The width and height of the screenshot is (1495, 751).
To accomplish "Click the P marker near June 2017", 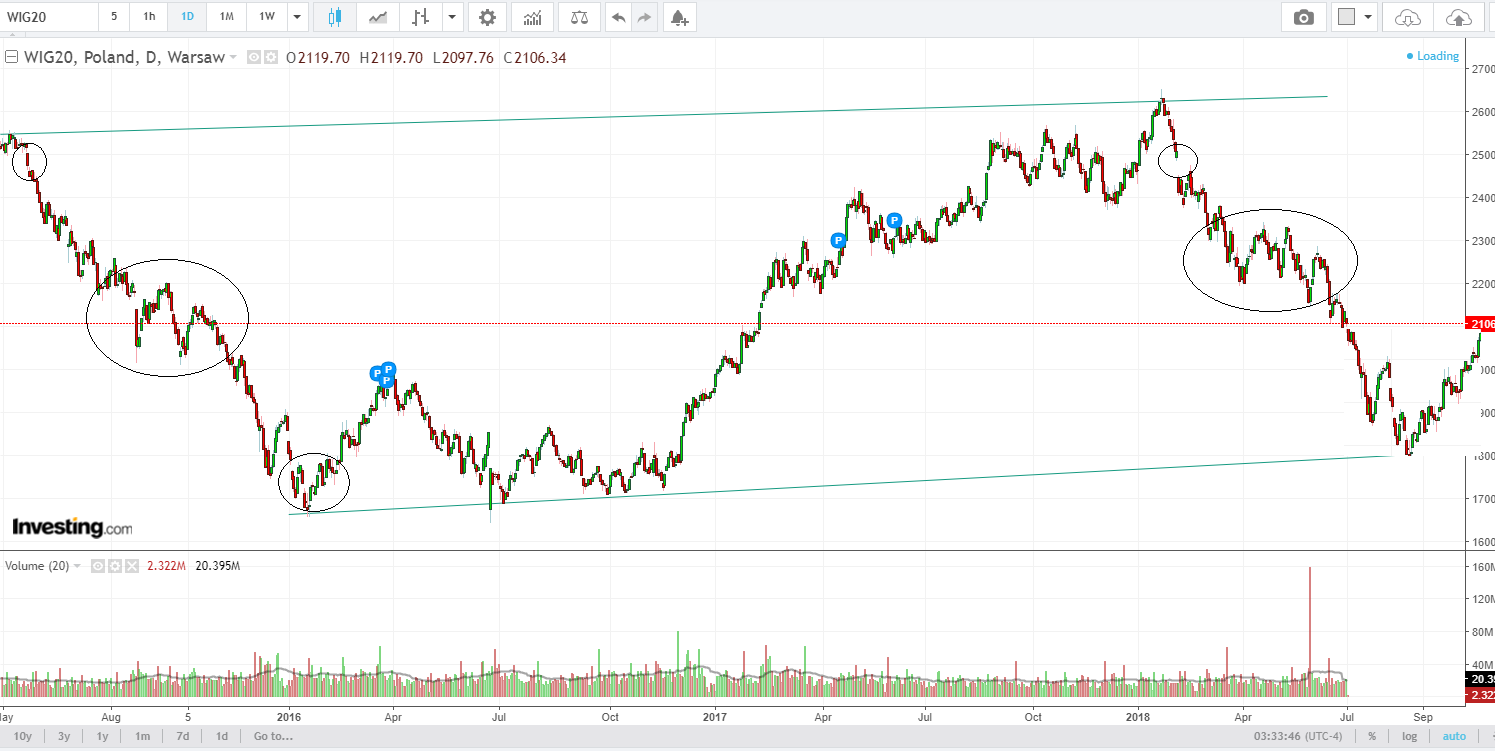I will 895,220.
